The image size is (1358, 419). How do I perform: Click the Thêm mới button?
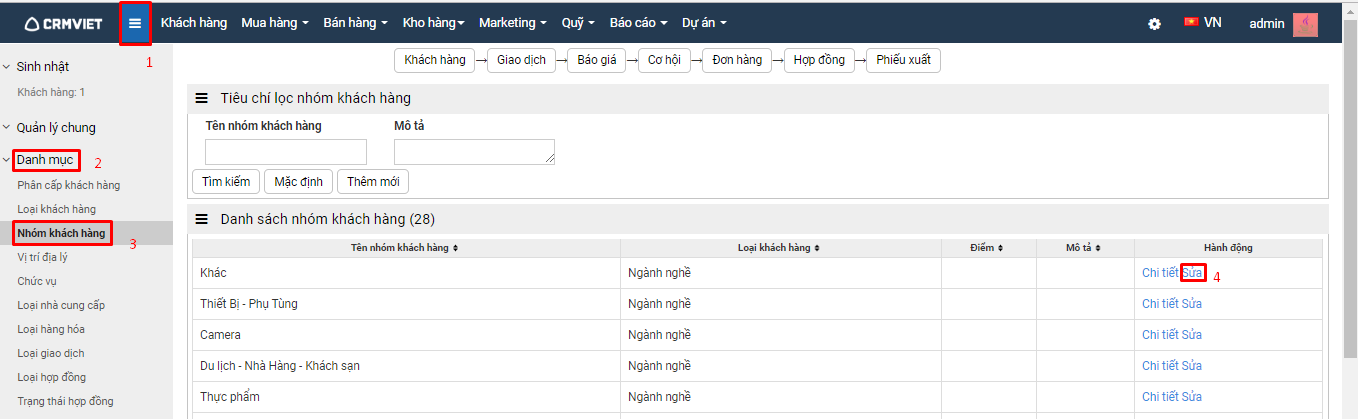pos(373,181)
